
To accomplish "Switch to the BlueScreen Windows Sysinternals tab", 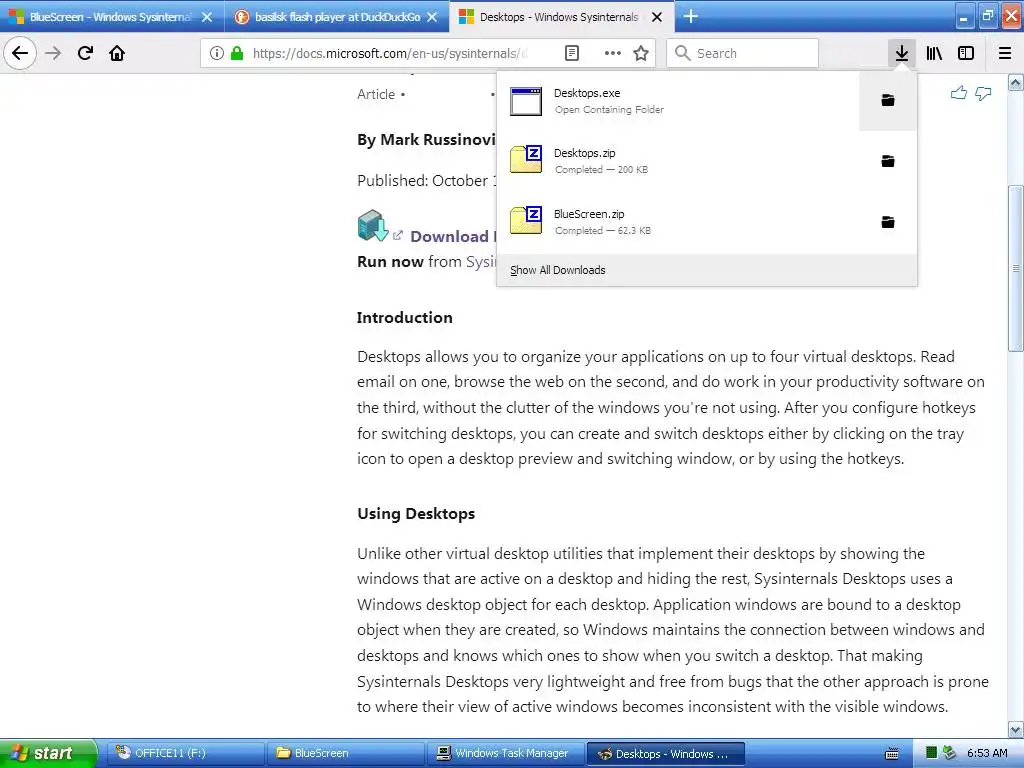I will (112, 16).
